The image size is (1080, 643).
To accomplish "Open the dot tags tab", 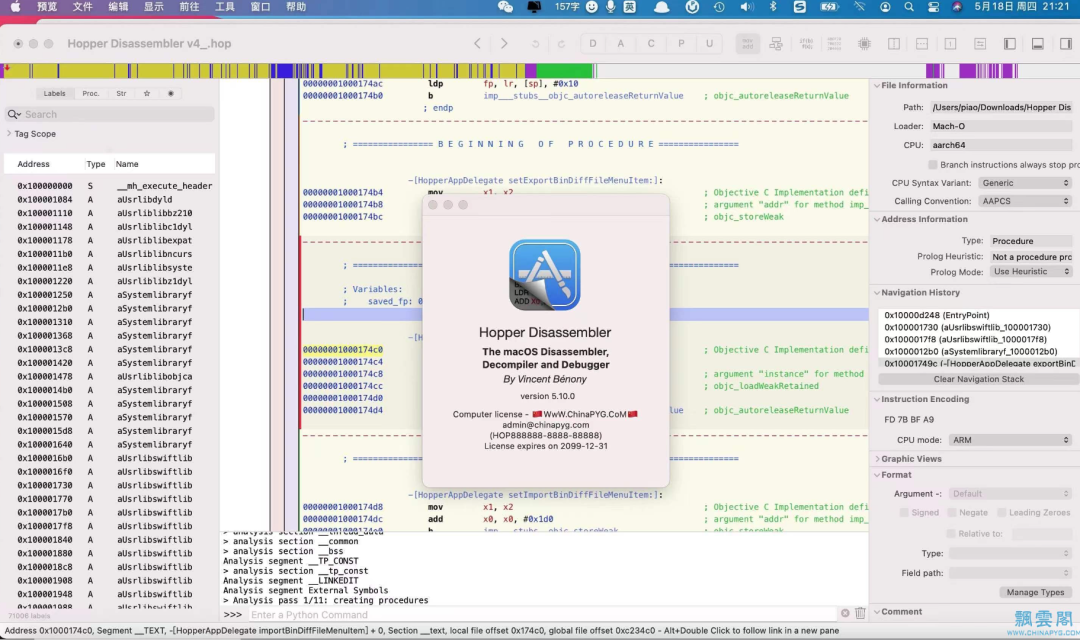I will [x=171, y=94].
